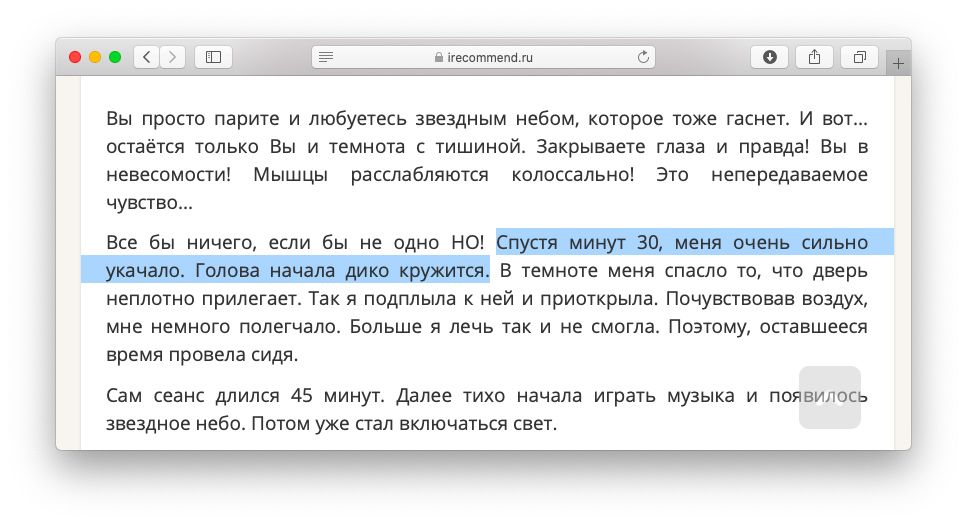Click the highlighted words "Голова начала дико кружится"
The height and width of the screenshot is (524, 967).
[x=342, y=271]
